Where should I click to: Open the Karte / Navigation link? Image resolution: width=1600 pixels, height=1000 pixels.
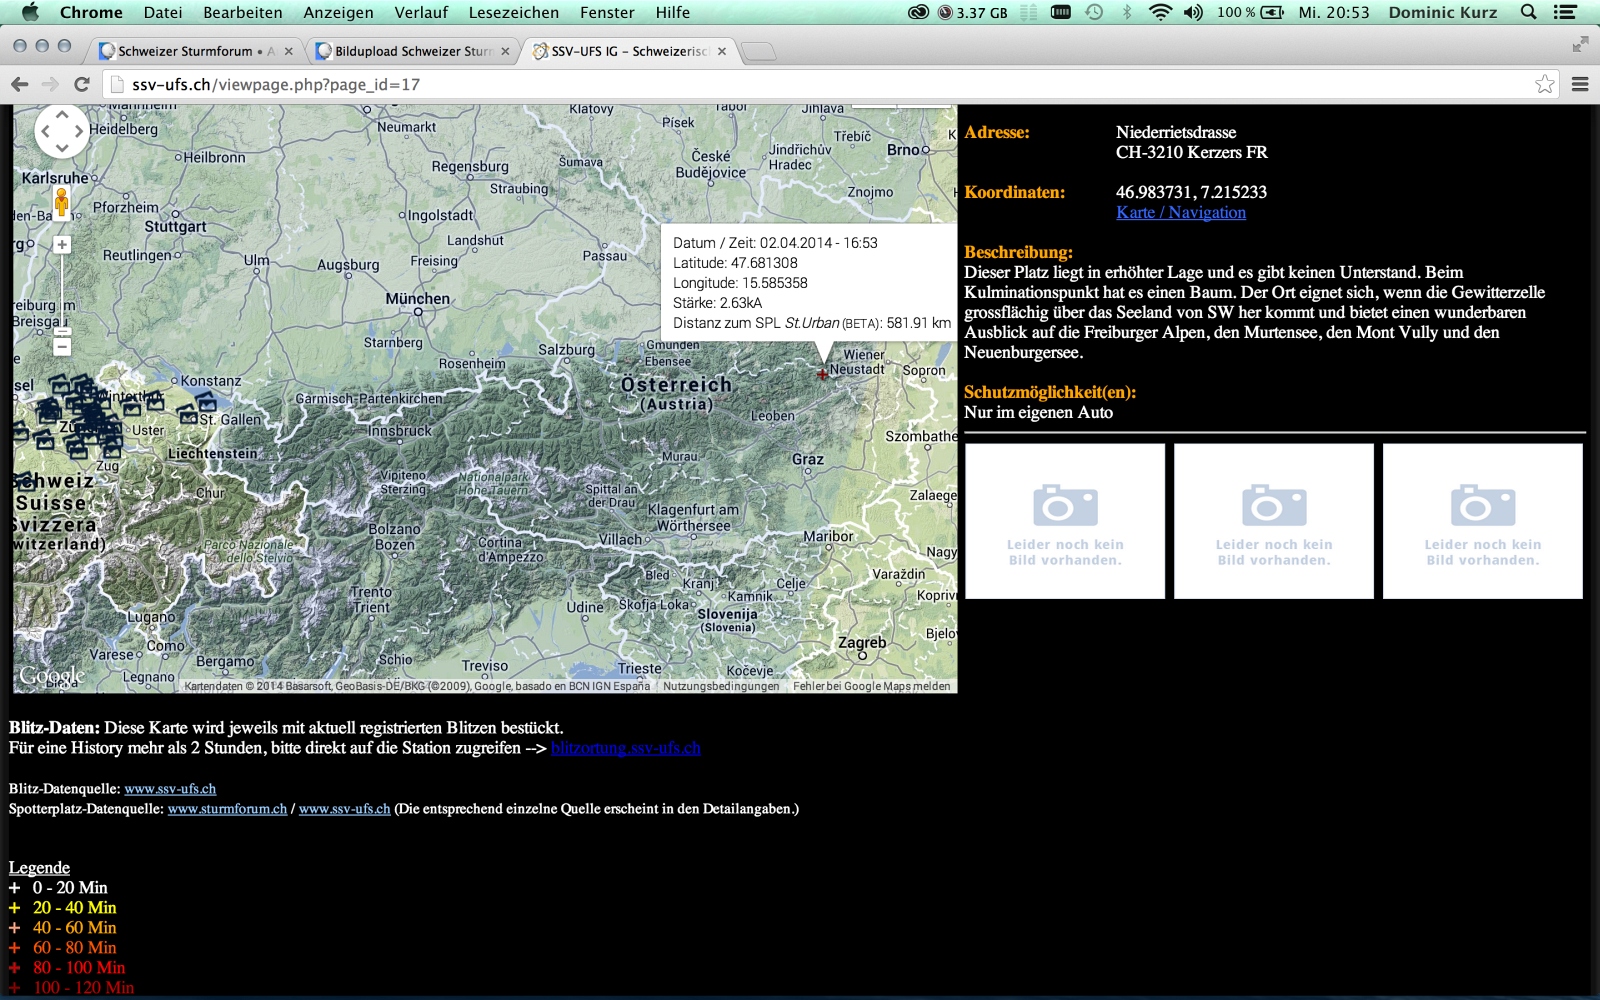point(1181,212)
